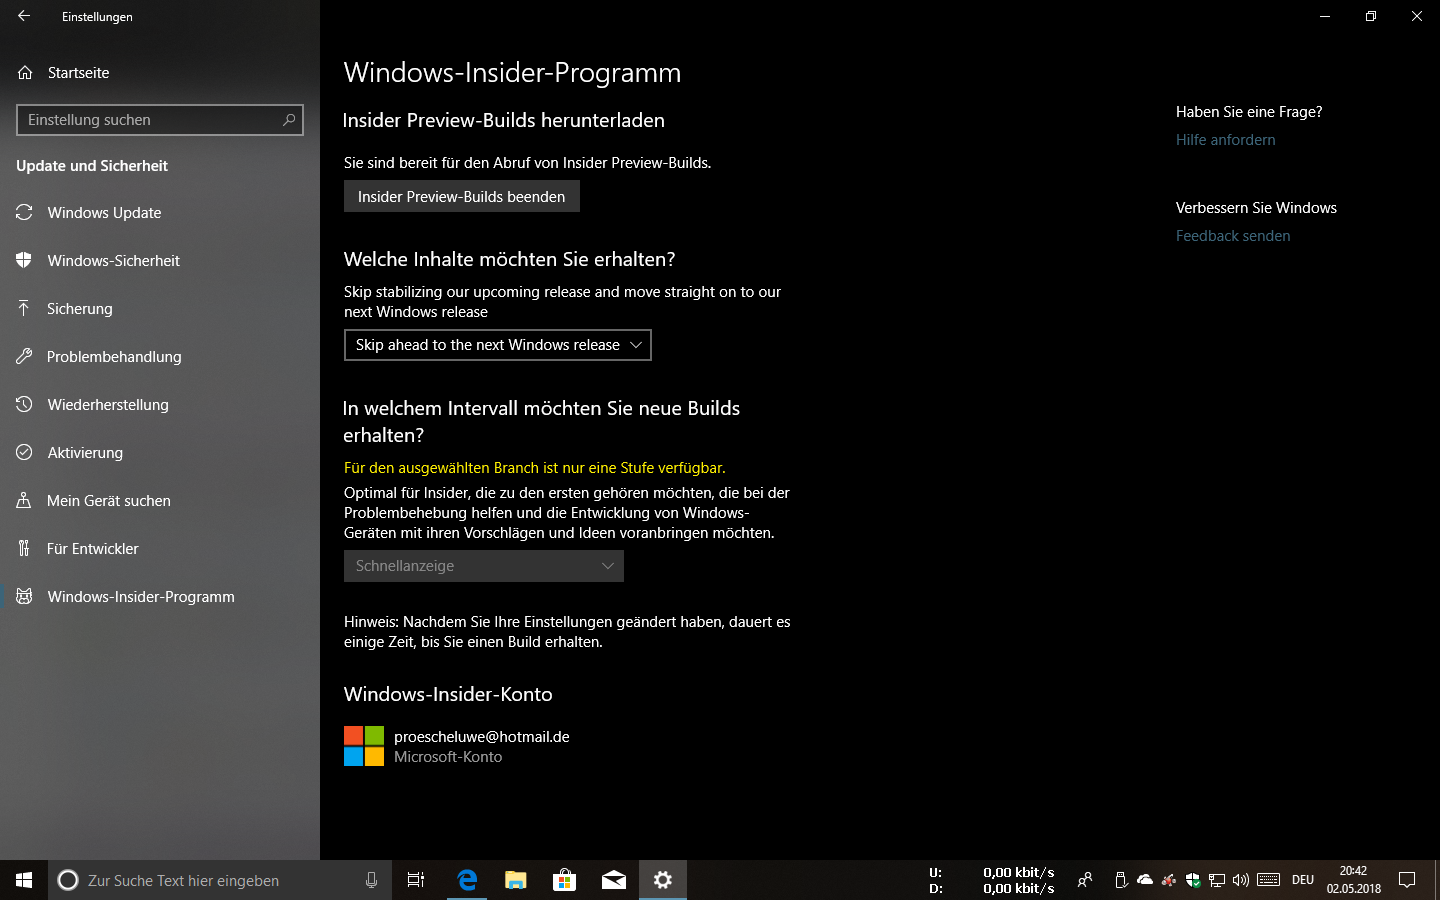Select the Windows-Sicherheit shield icon
The width and height of the screenshot is (1440, 900).
24,260
